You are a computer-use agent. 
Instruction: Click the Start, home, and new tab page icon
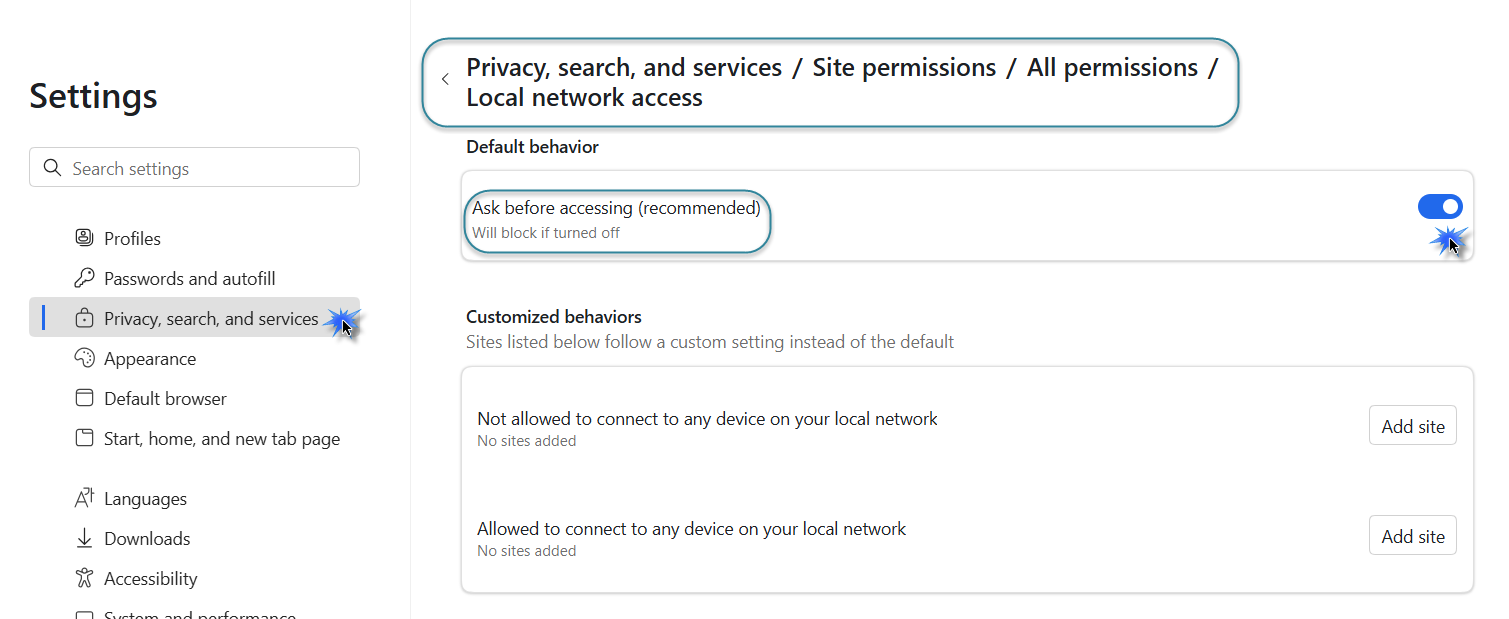click(84, 438)
